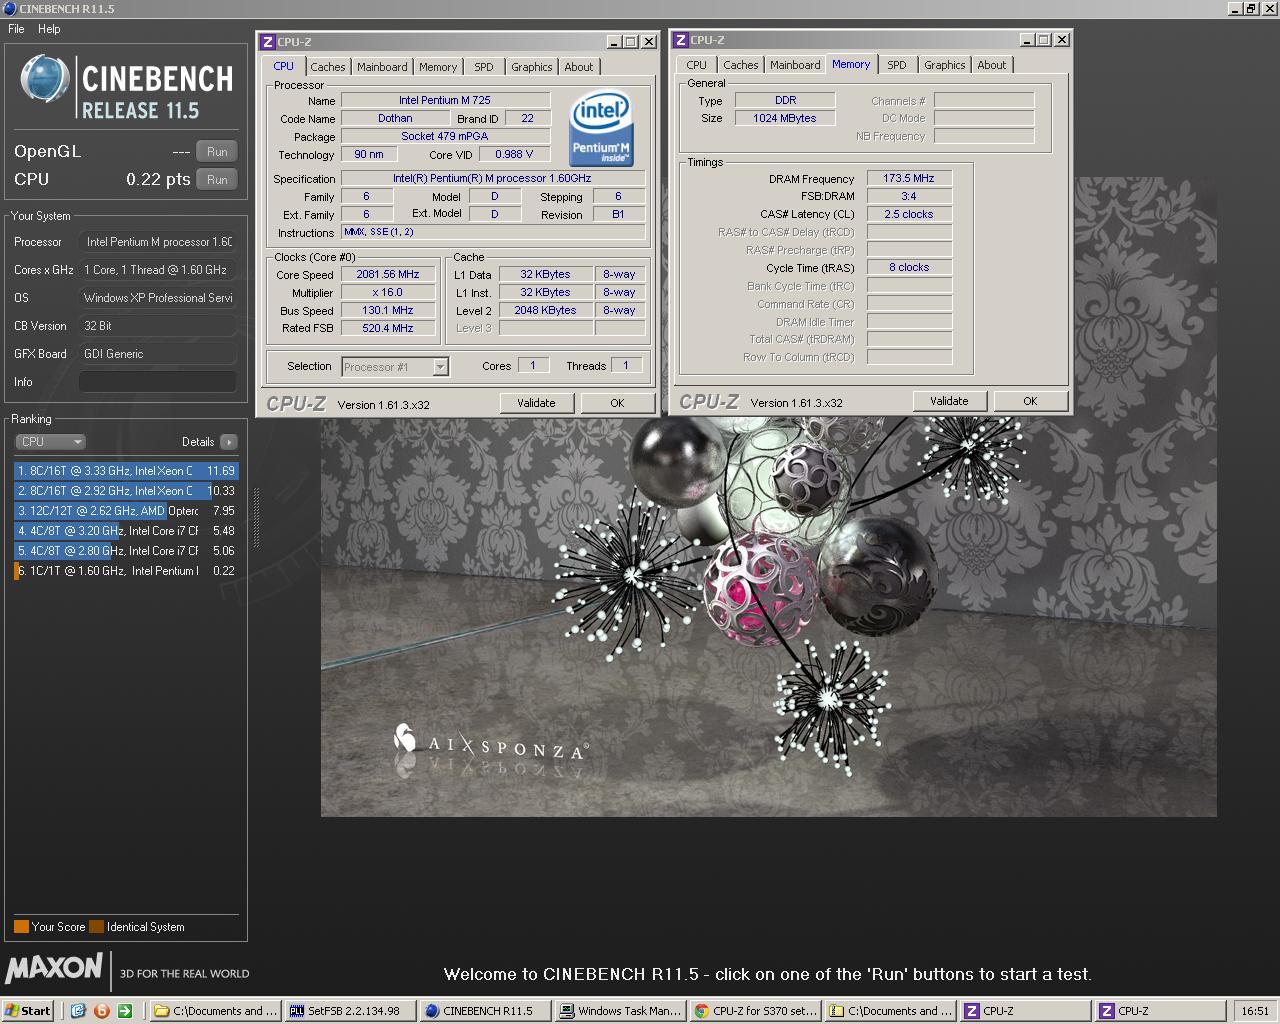The width and height of the screenshot is (1280, 1024).
Task: Run the OpenGL benchmark
Action: click(217, 152)
